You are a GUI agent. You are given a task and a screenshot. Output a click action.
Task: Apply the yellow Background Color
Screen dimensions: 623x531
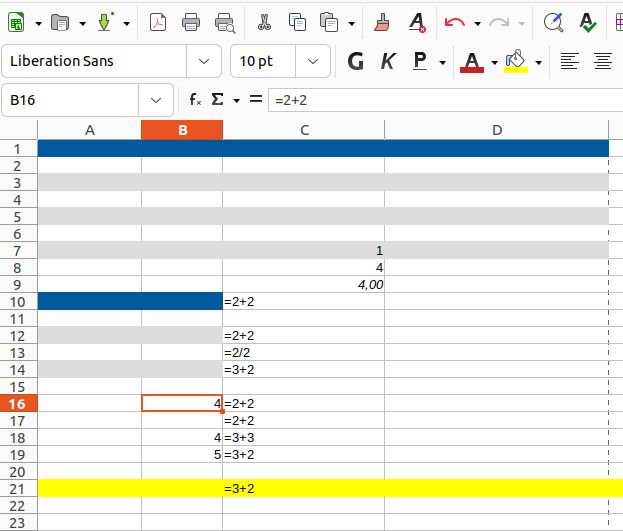pyautogui.click(x=516, y=62)
